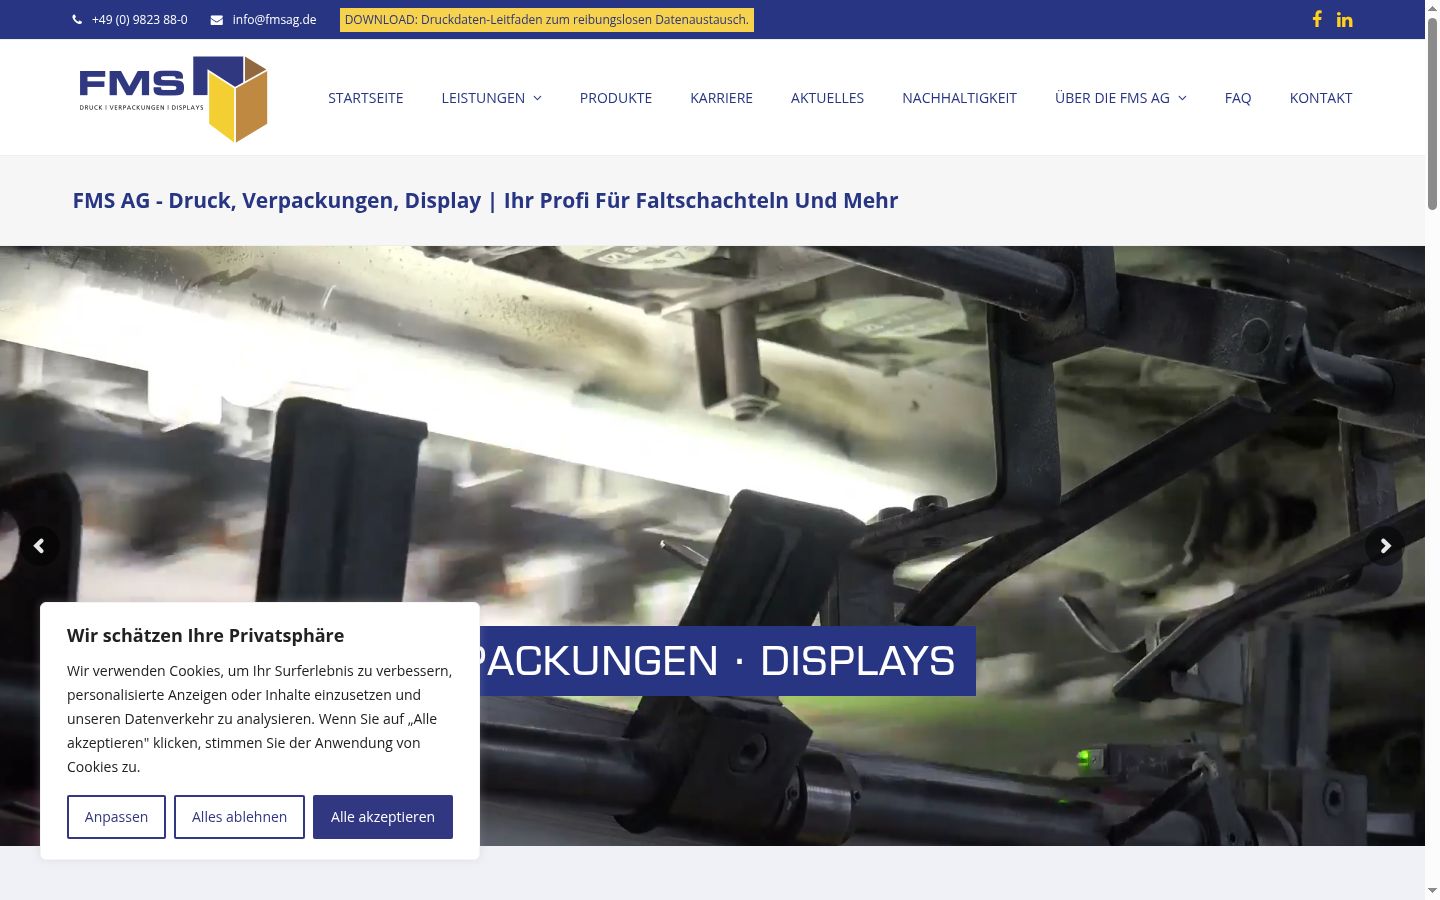Call phone number +49 (0) 9823 88-0
Screen dimensions: 1440x900
pyautogui.click(x=139, y=19)
